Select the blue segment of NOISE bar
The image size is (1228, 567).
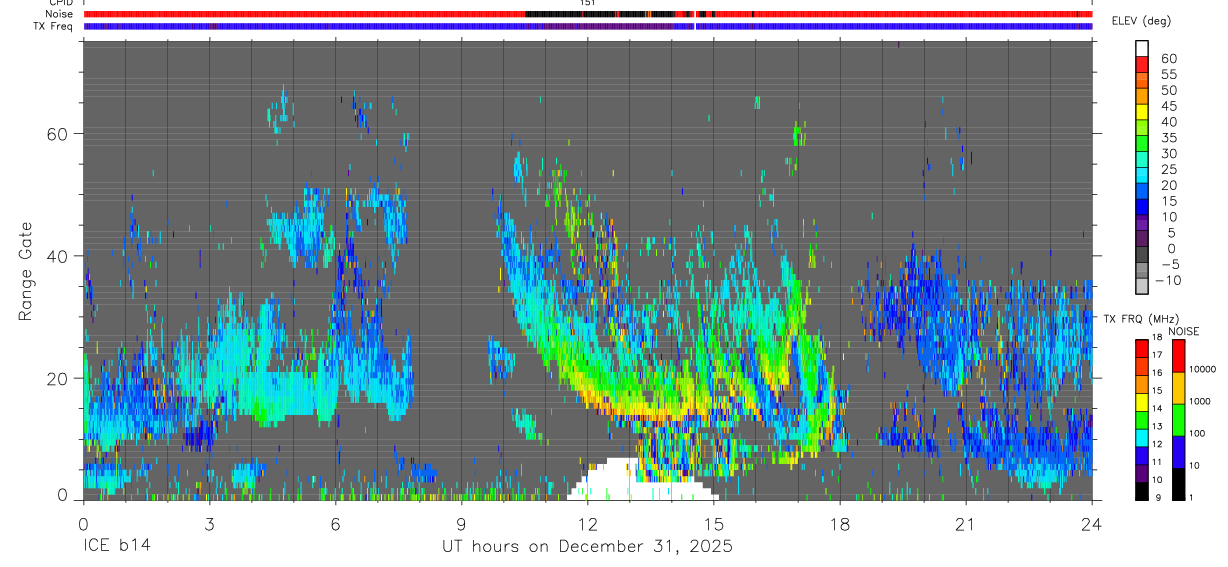pyautogui.click(x=1178, y=452)
